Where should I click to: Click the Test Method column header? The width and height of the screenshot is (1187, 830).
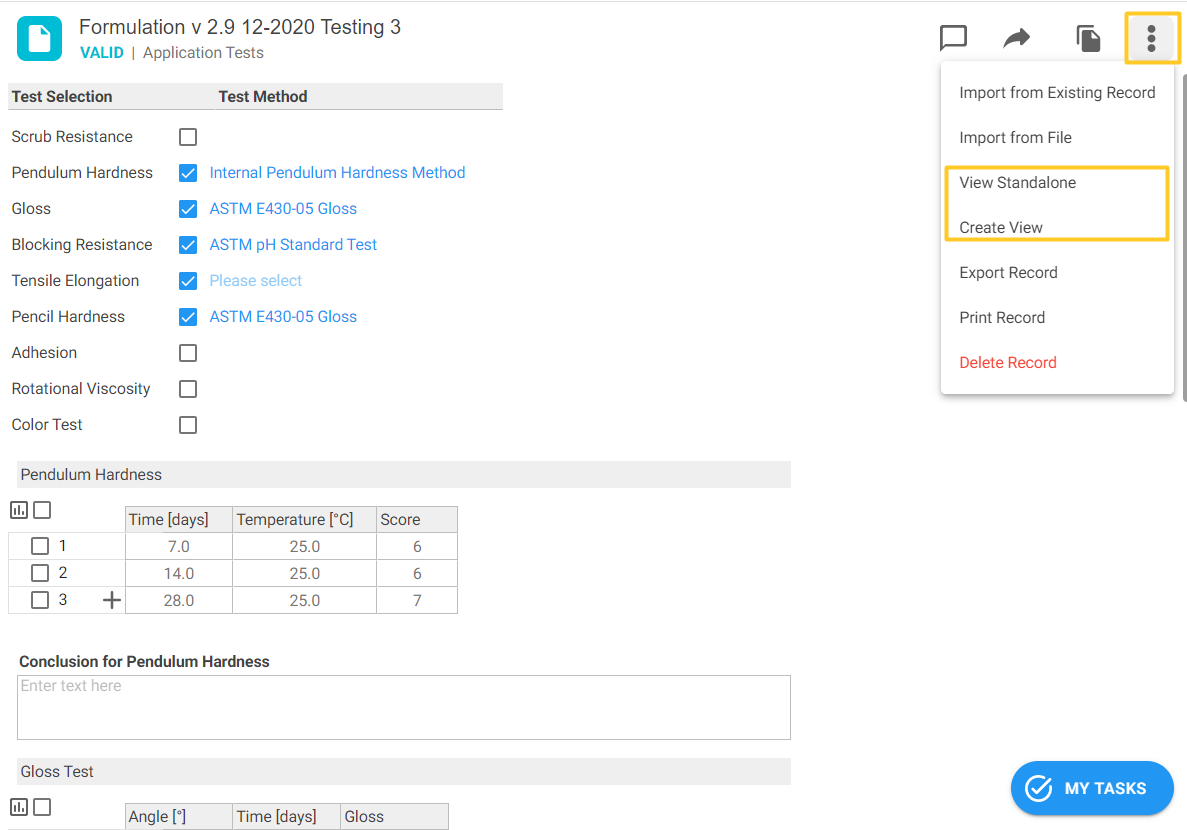click(x=359, y=97)
